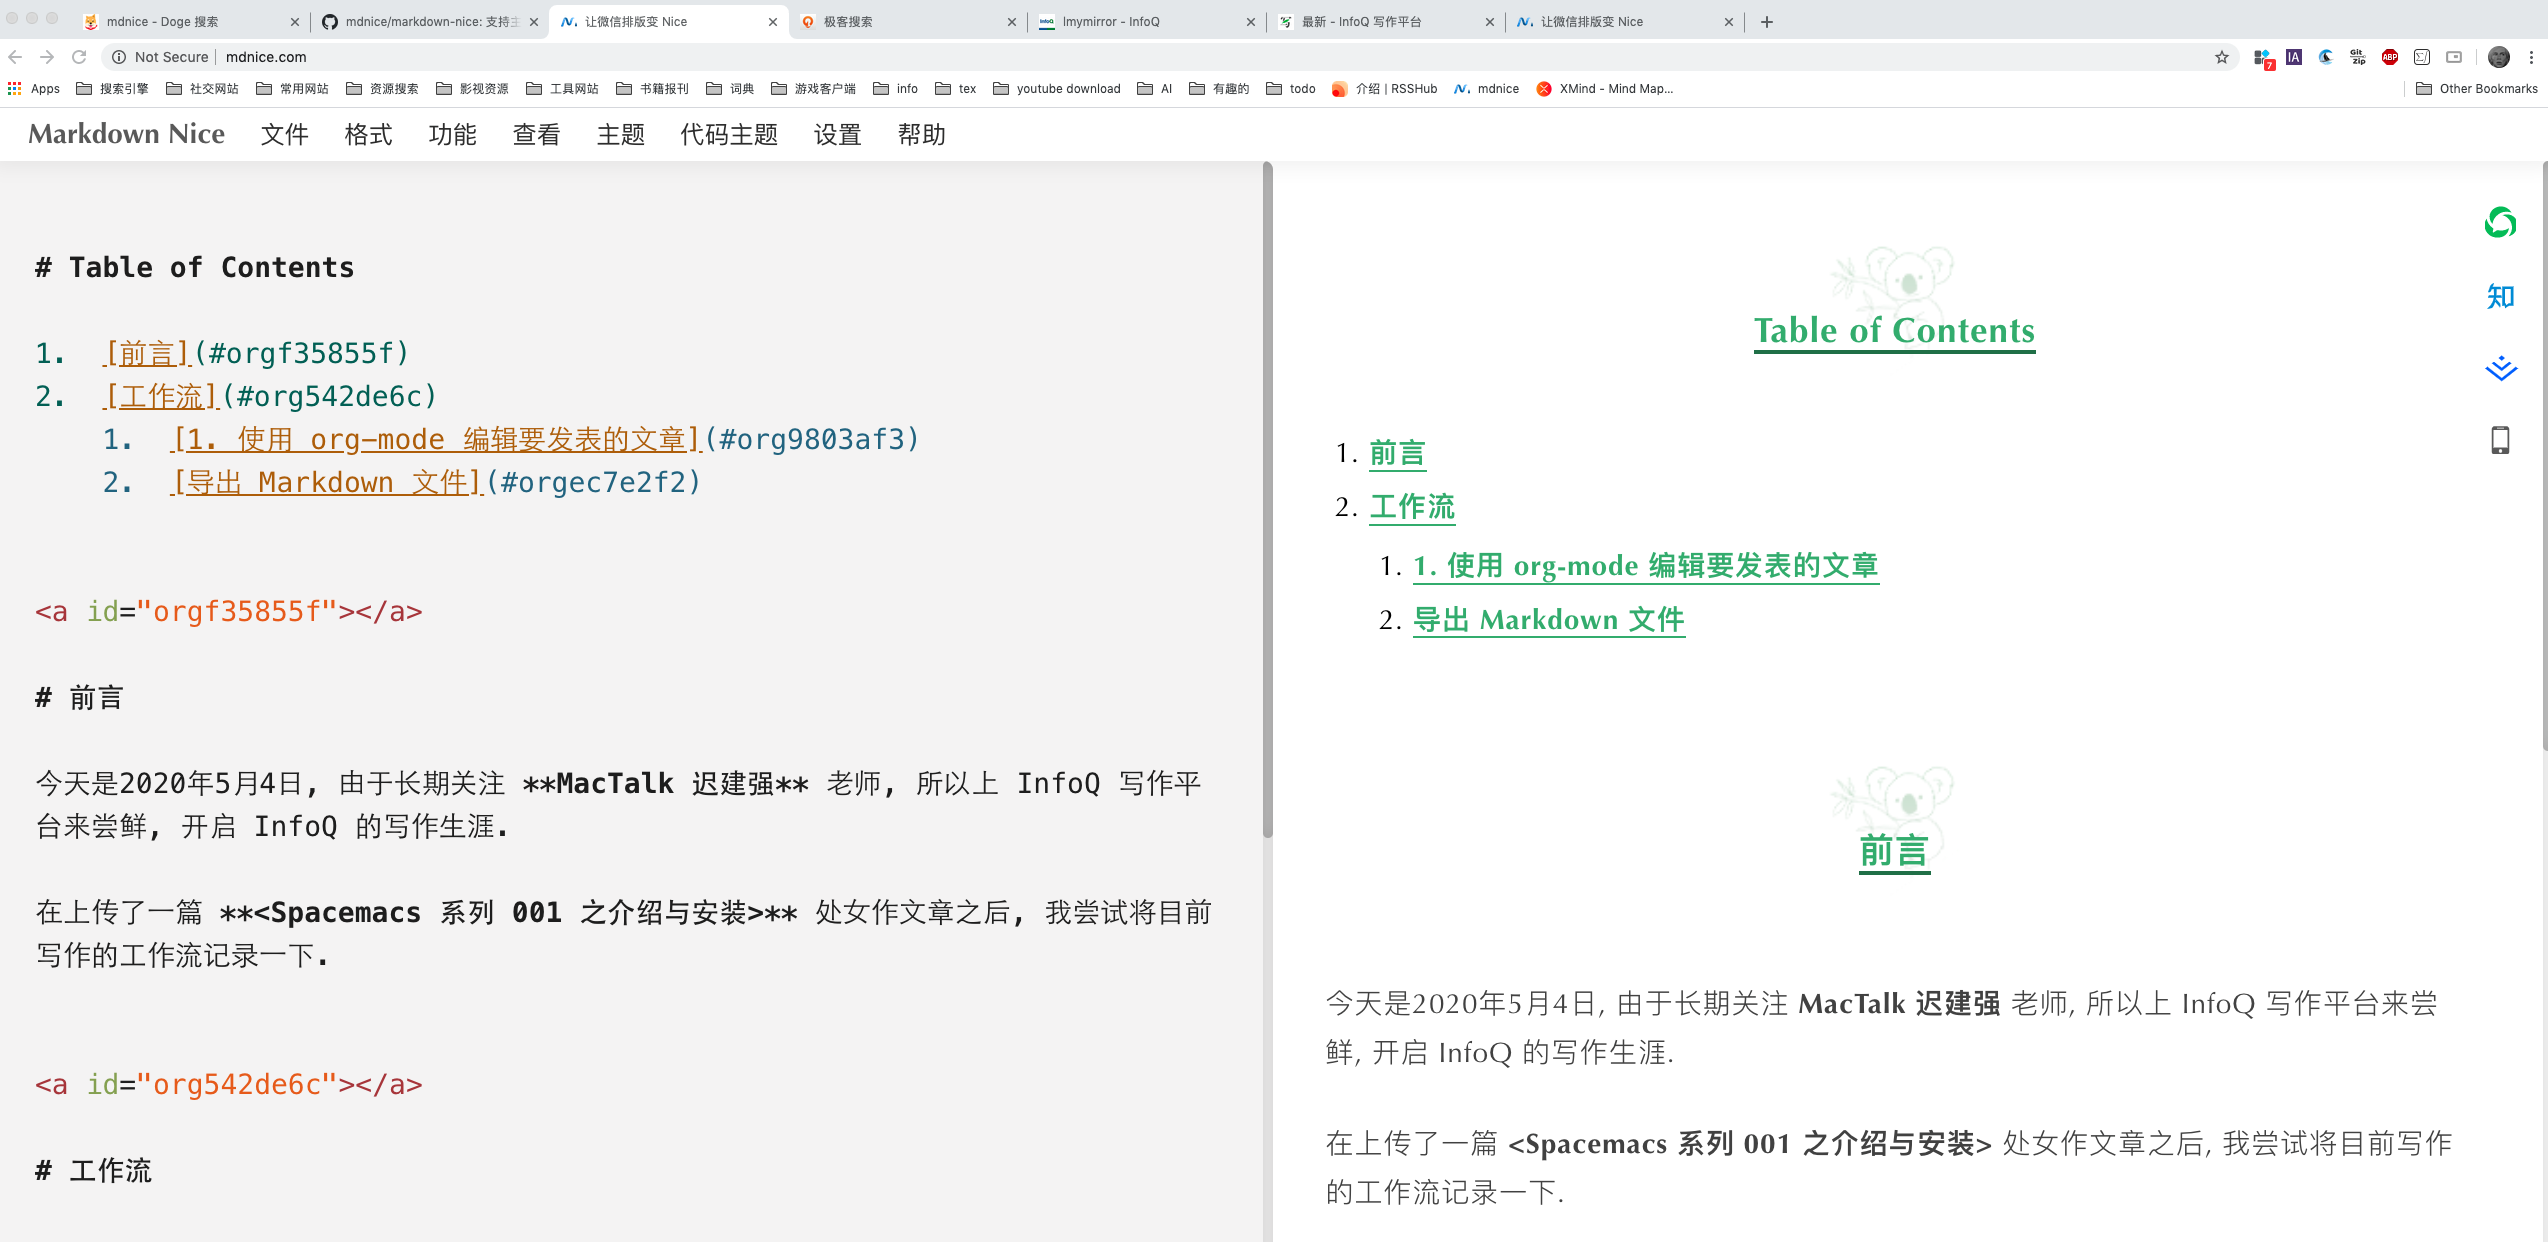
Task: Open the 文件 menu
Action: [x=285, y=135]
